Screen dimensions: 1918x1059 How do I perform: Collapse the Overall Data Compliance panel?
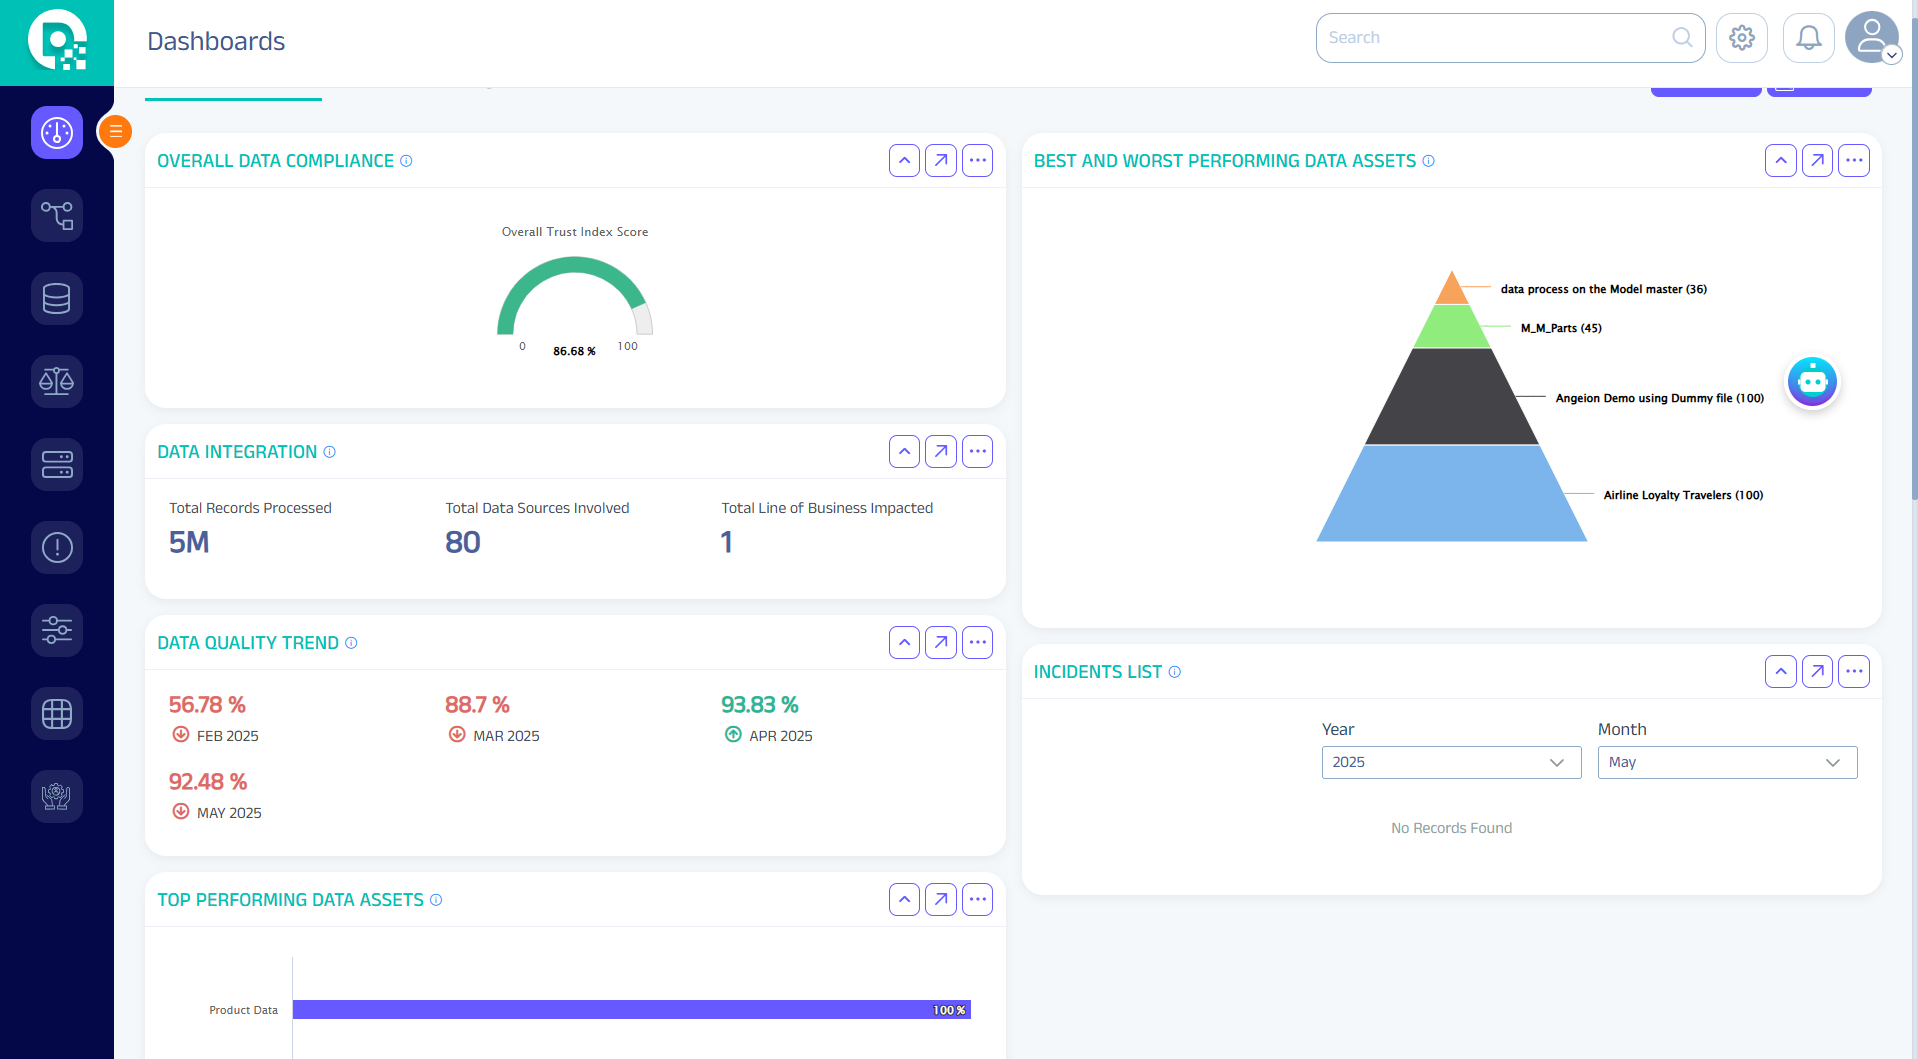click(904, 160)
